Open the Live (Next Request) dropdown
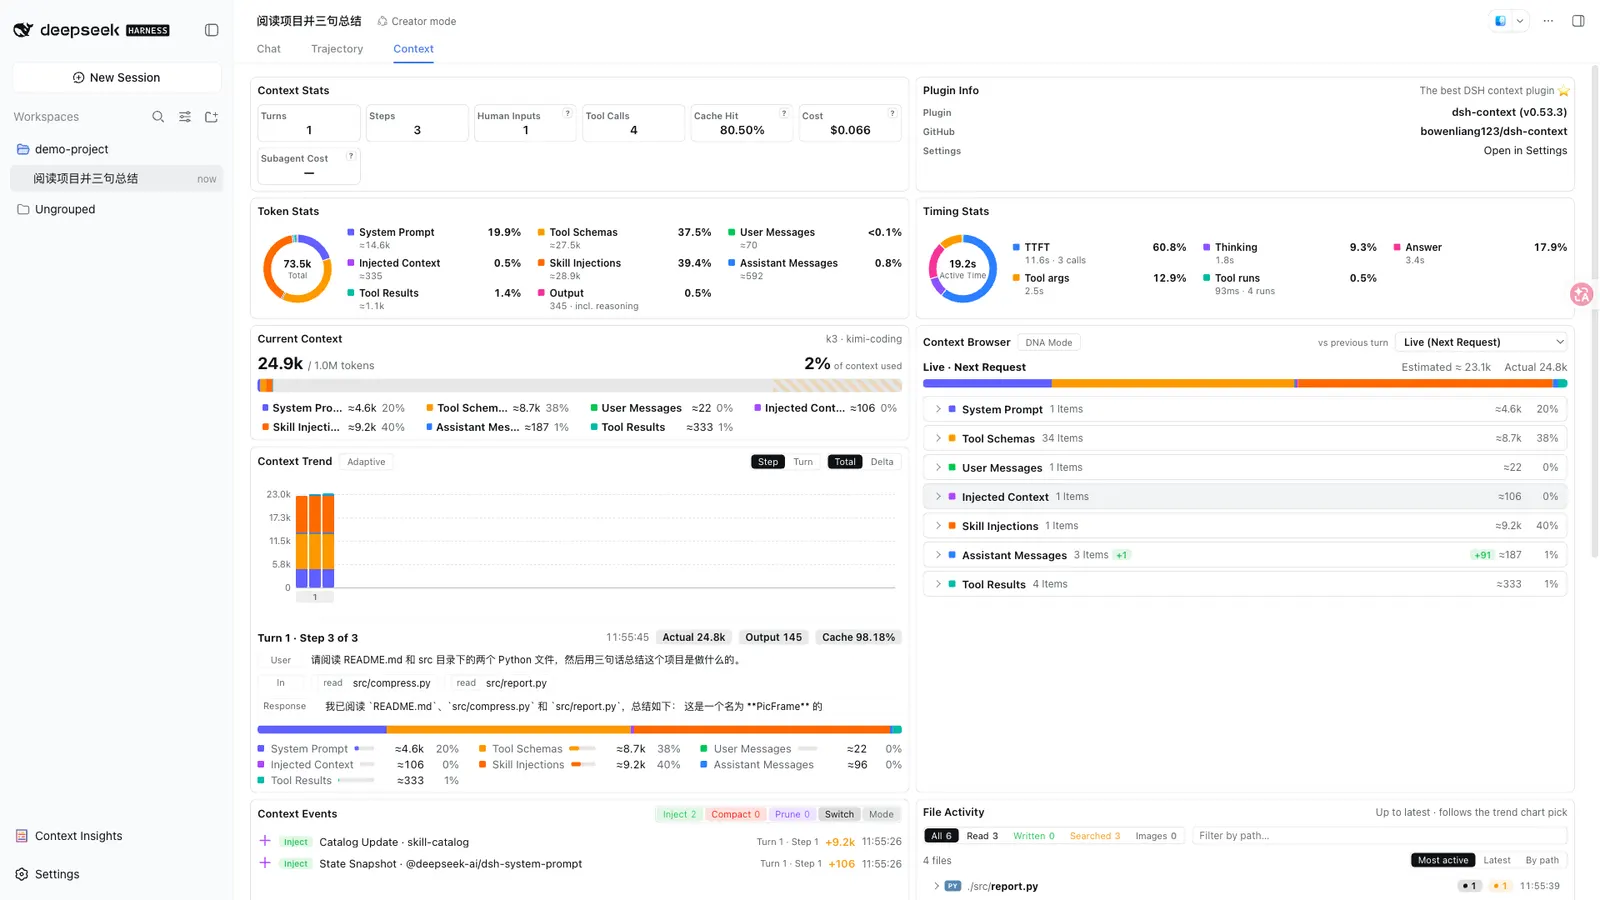This screenshot has height=900, width=1600. click(1481, 342)
